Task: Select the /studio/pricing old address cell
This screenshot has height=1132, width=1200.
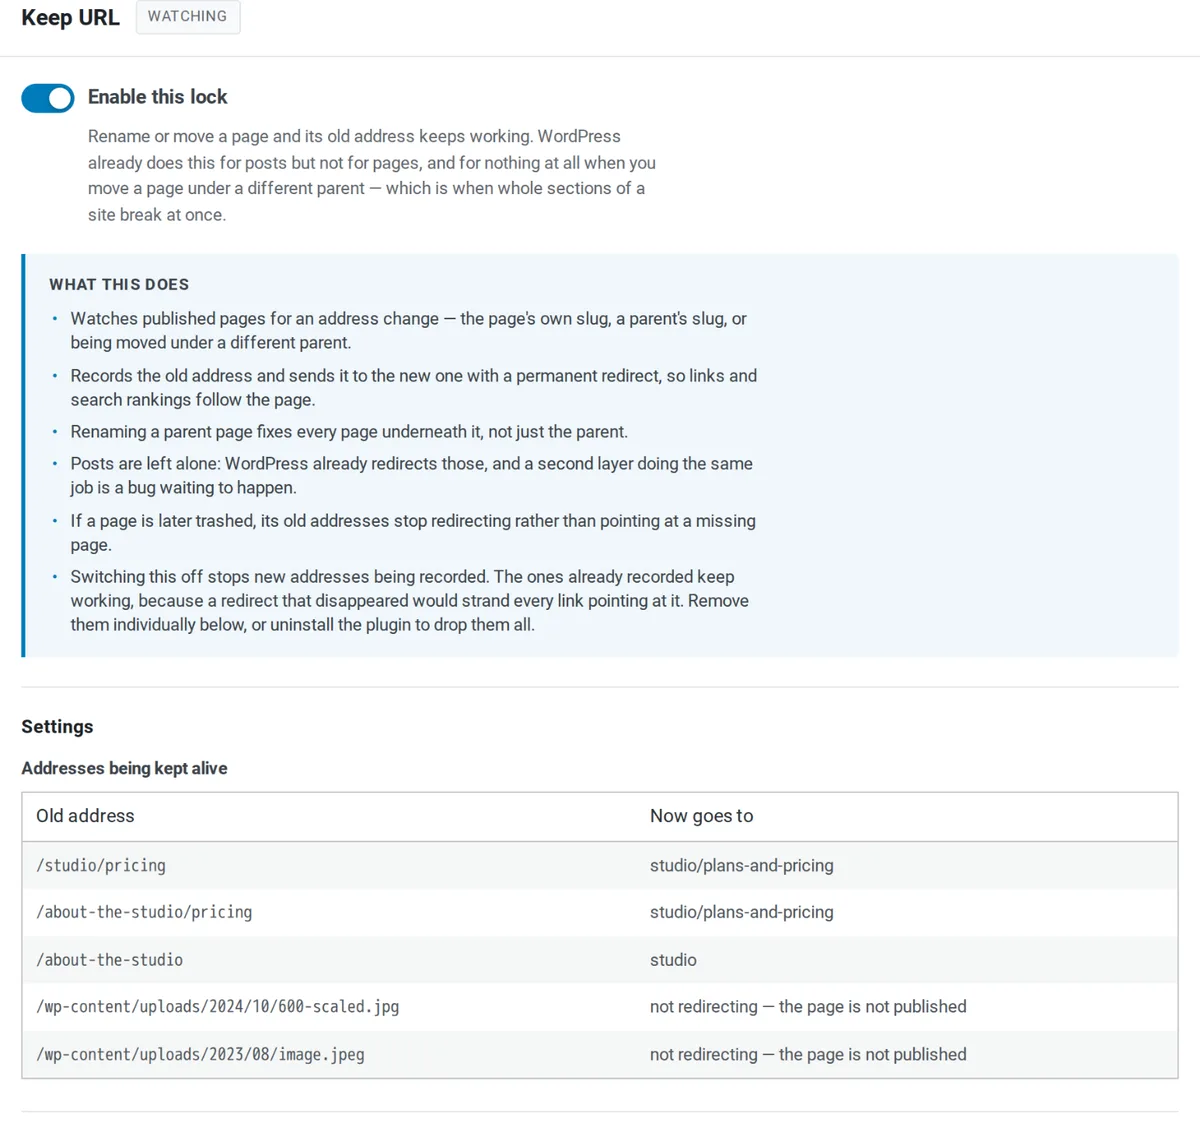Action: click(x=101, y=866)
